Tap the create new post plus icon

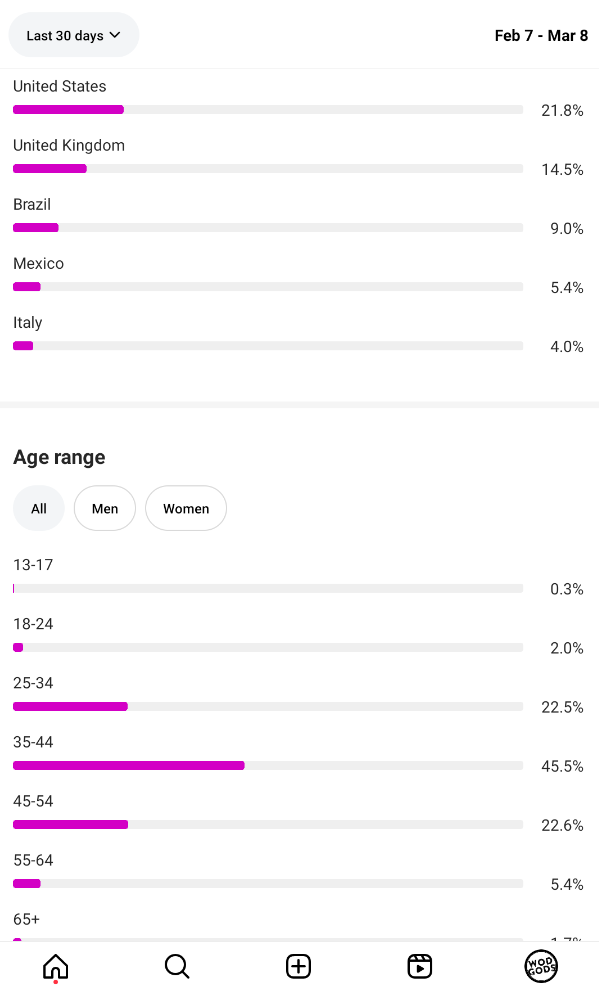[x=299, y=966]
